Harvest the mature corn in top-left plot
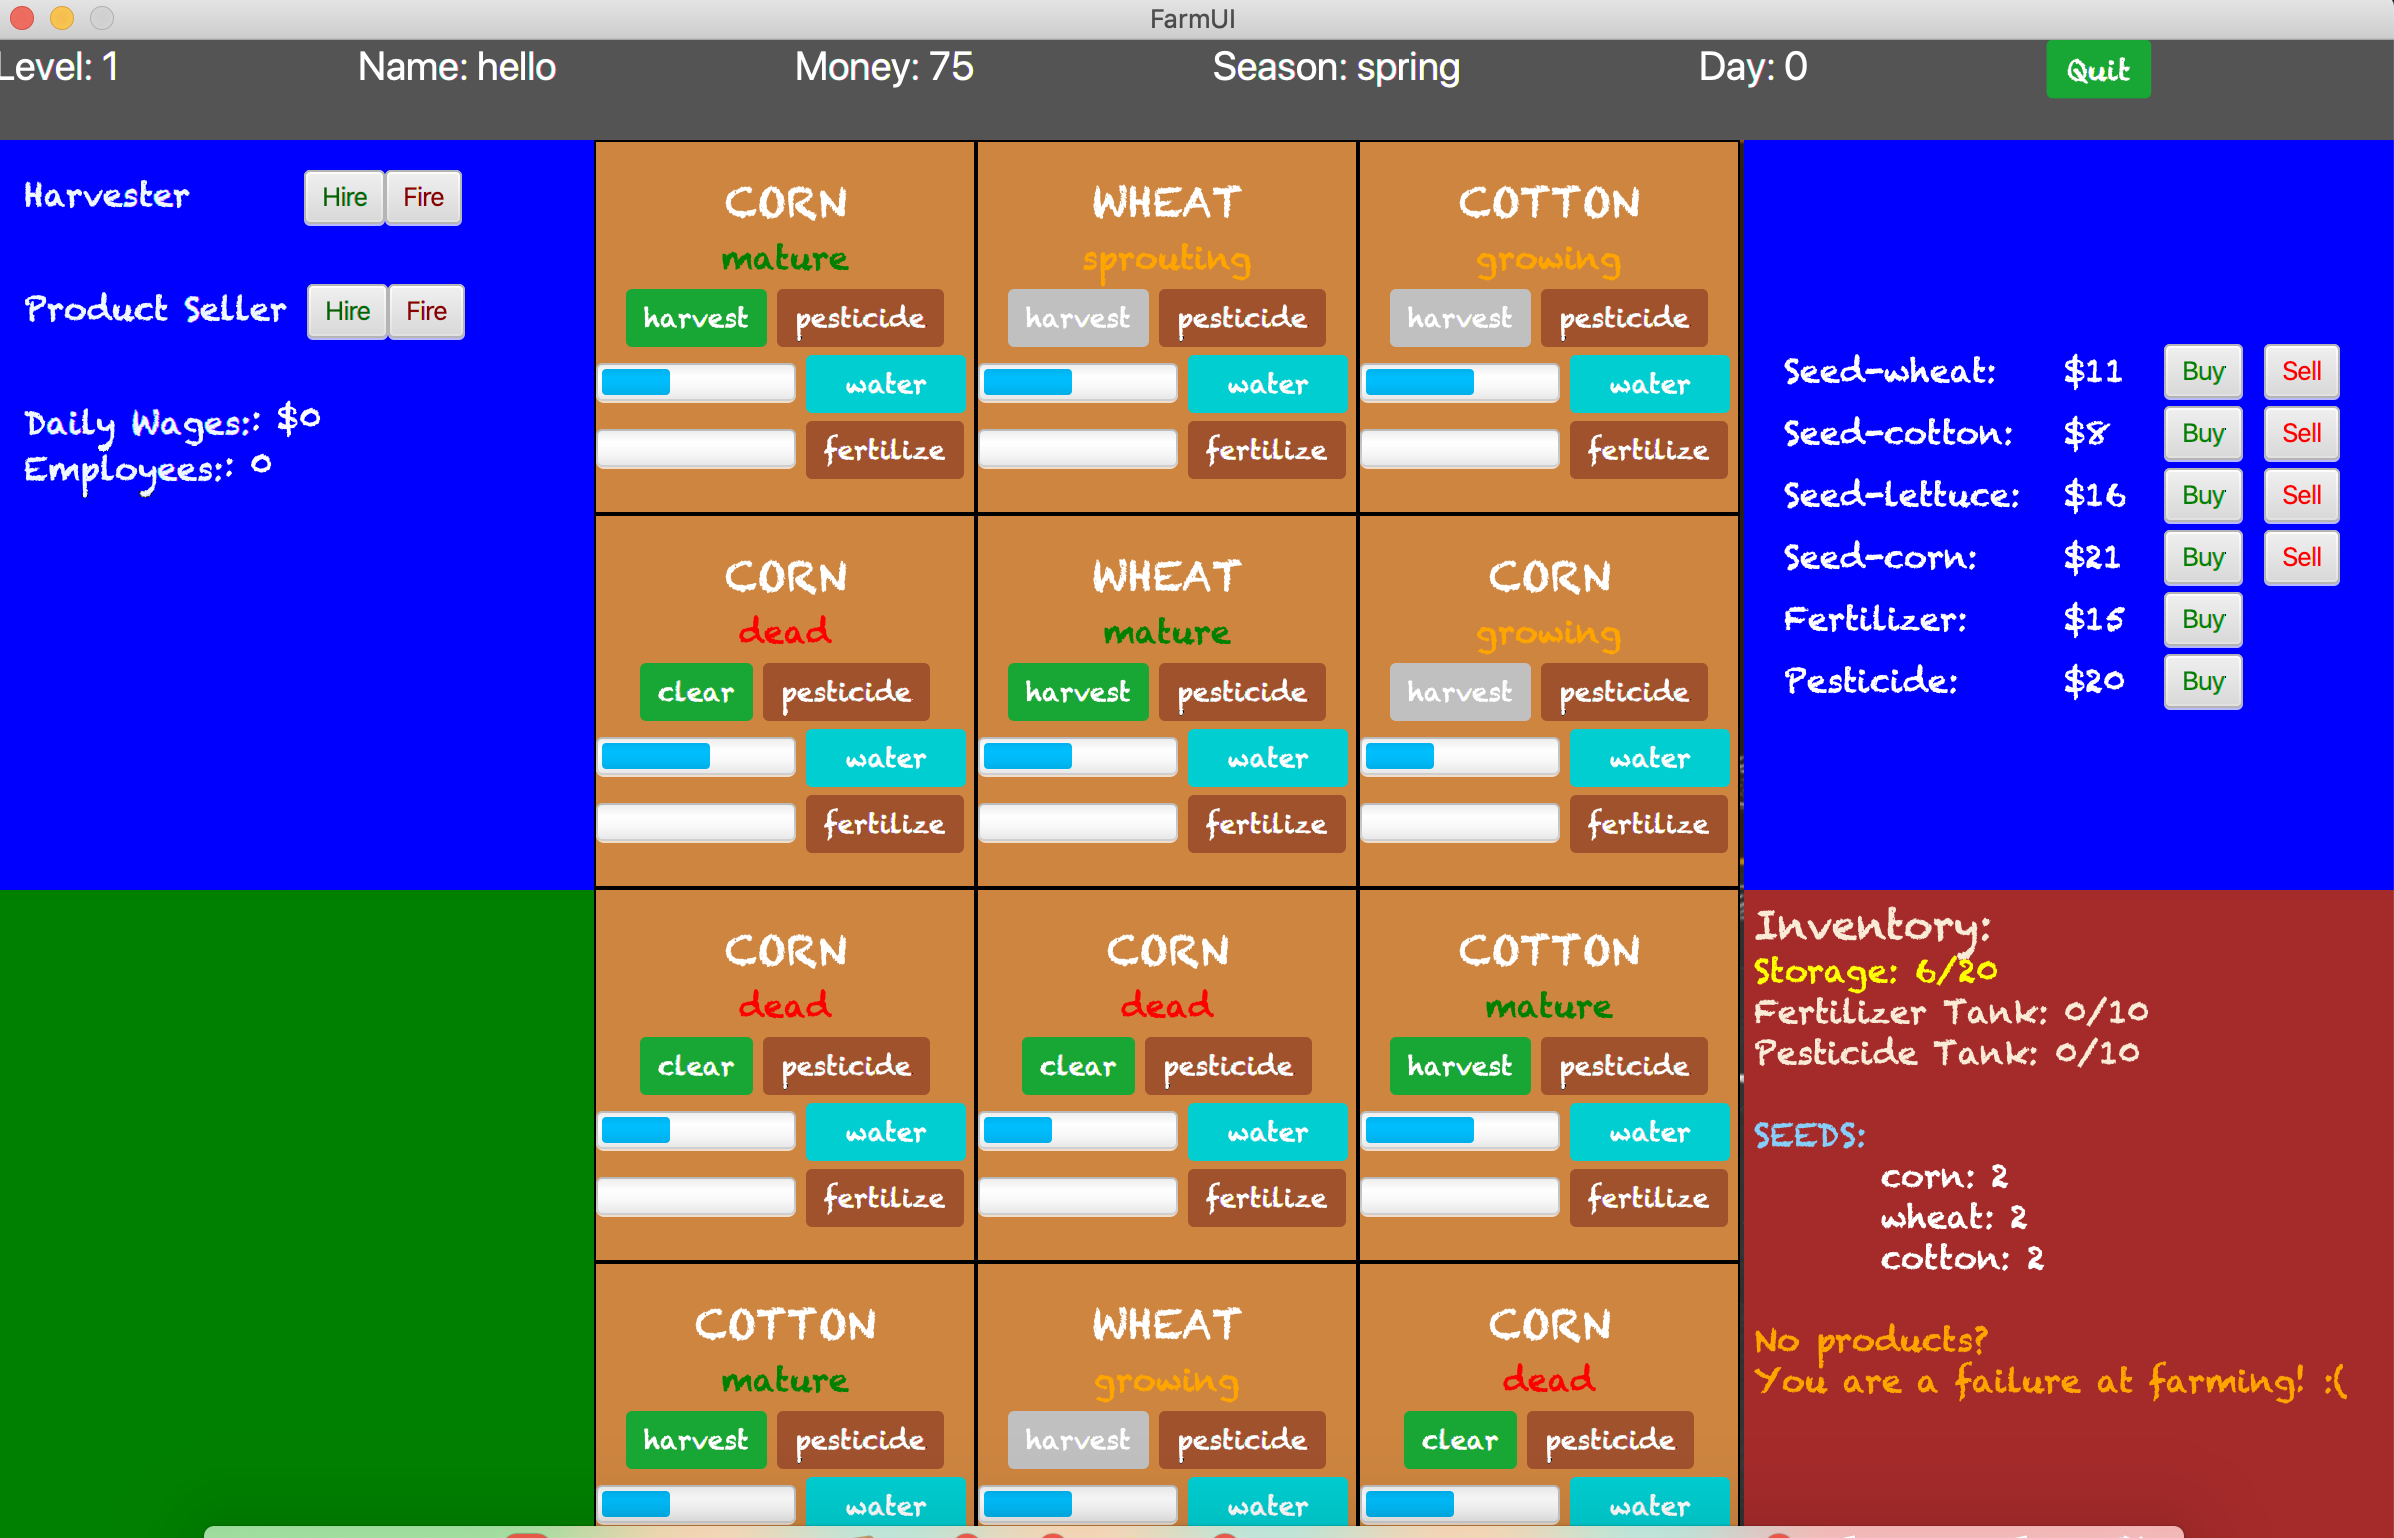 [695, 318]
